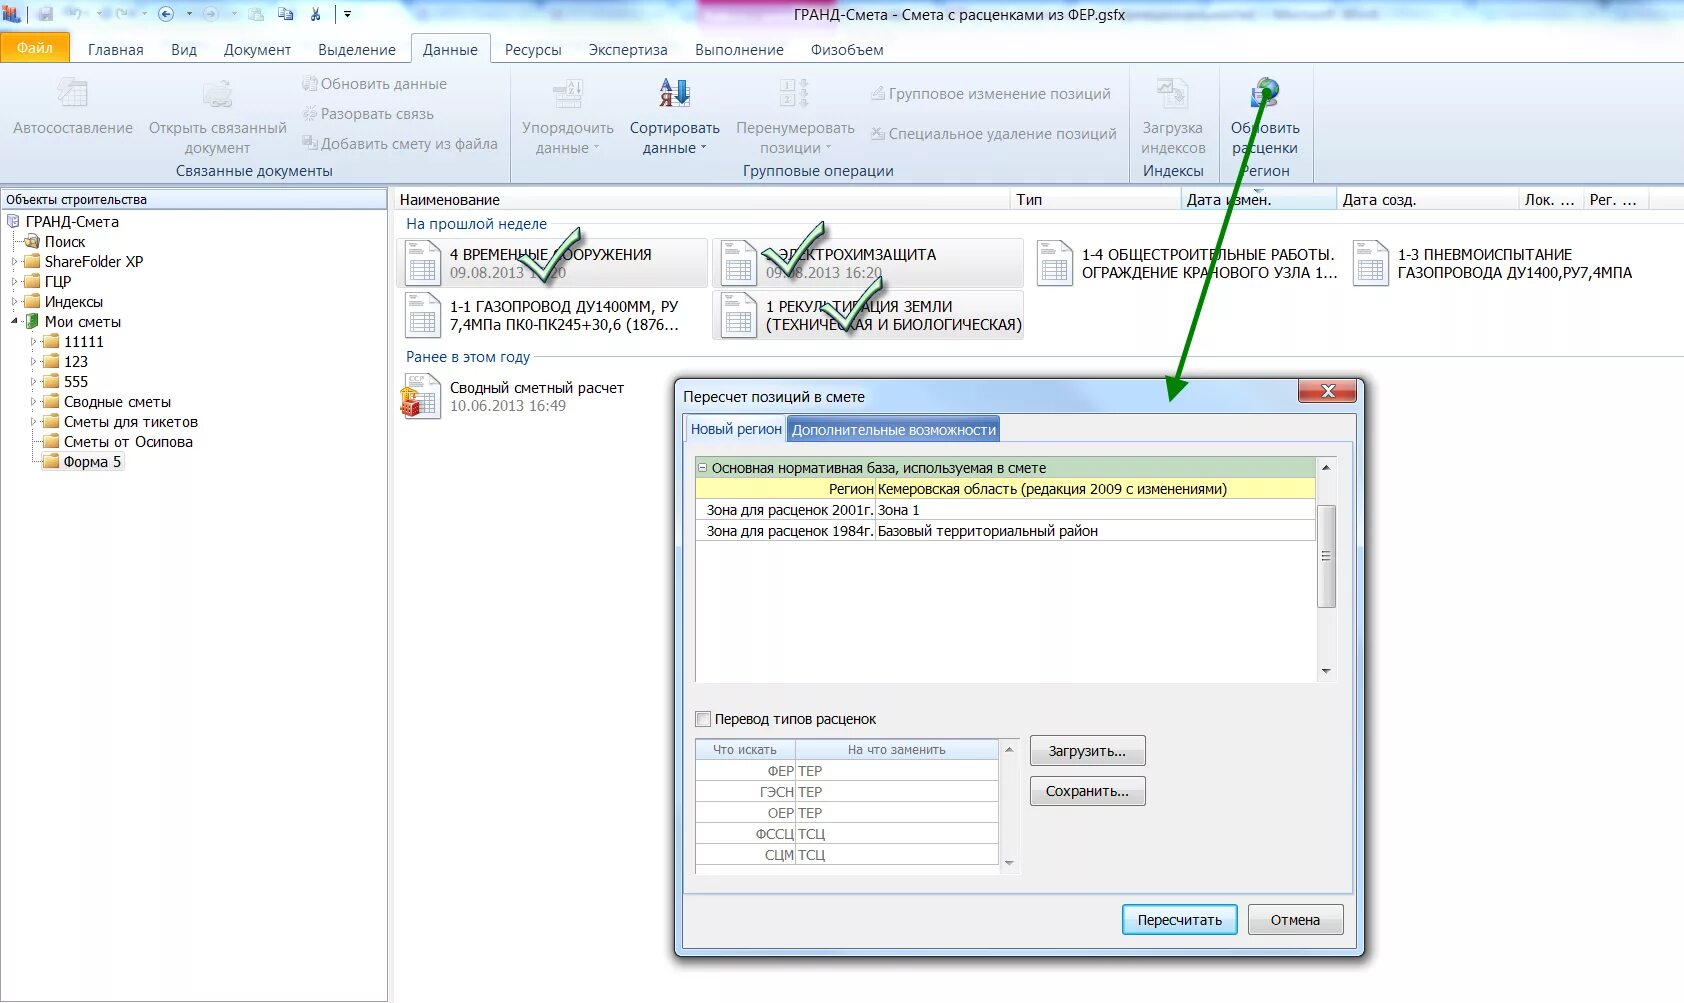
Task: Switch to the Экспертиза ribbon tab
Action: pyautogui.click(x=628, y=50)
